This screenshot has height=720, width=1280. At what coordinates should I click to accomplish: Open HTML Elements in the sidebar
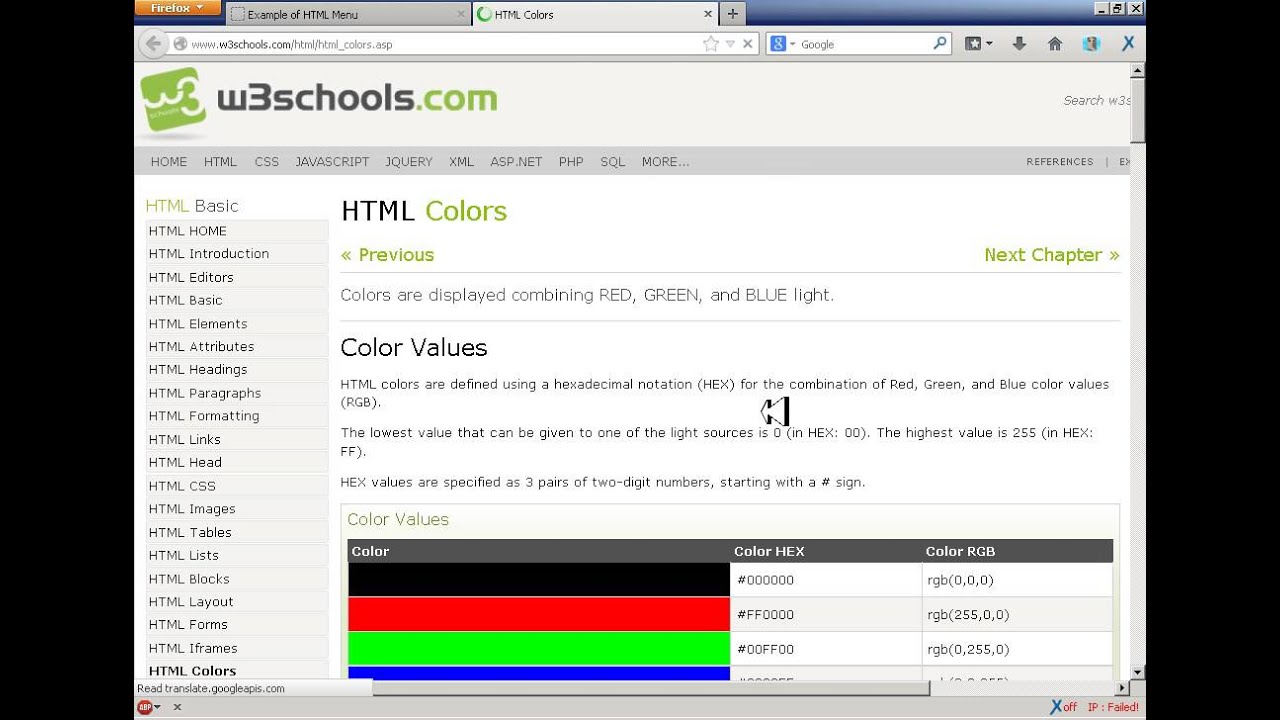click(237, 324)
